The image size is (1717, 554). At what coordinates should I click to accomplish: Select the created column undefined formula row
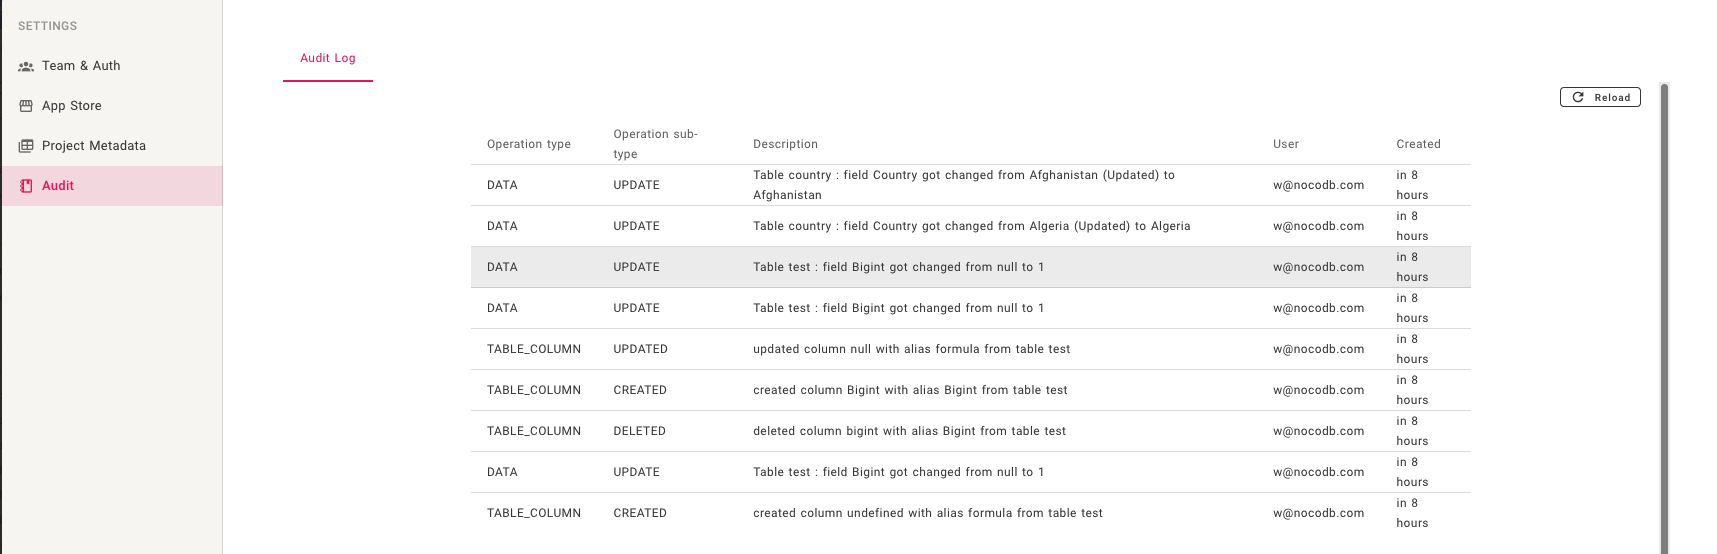pyautogui.click(x=970, y=513)
